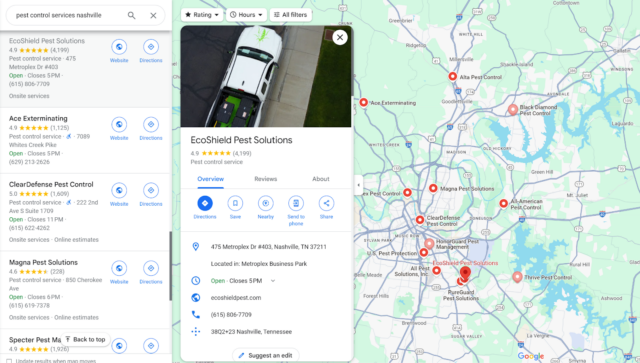Collapse the side panel with the arrow
Viewport: 640px width, 363px height.
pyautogui.click(x=358, y=185)
